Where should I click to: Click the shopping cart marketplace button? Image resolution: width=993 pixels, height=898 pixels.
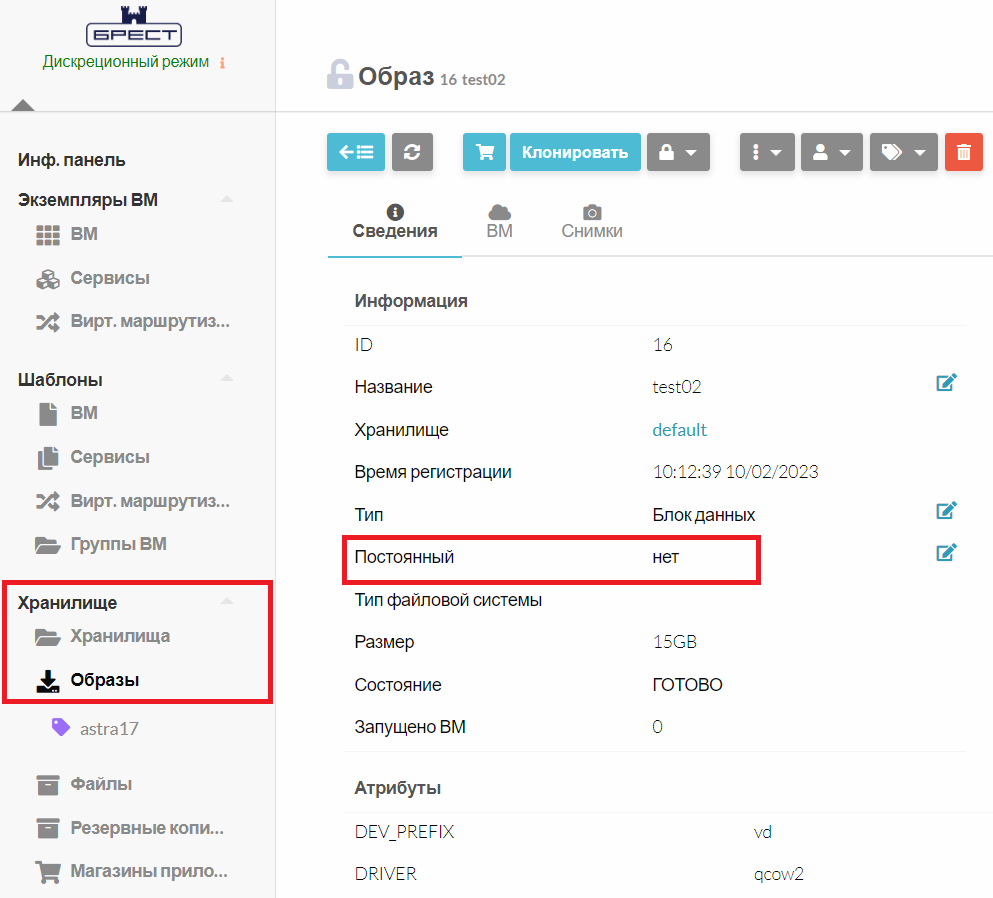[484, 152]
